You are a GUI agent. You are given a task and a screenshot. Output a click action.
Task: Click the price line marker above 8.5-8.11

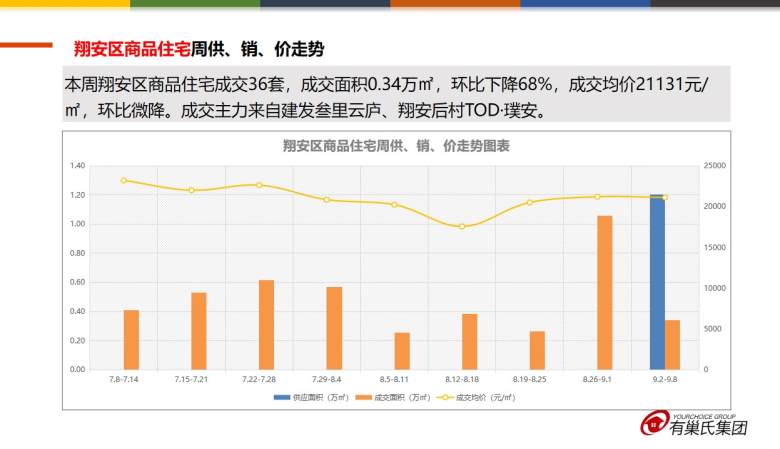394,205
